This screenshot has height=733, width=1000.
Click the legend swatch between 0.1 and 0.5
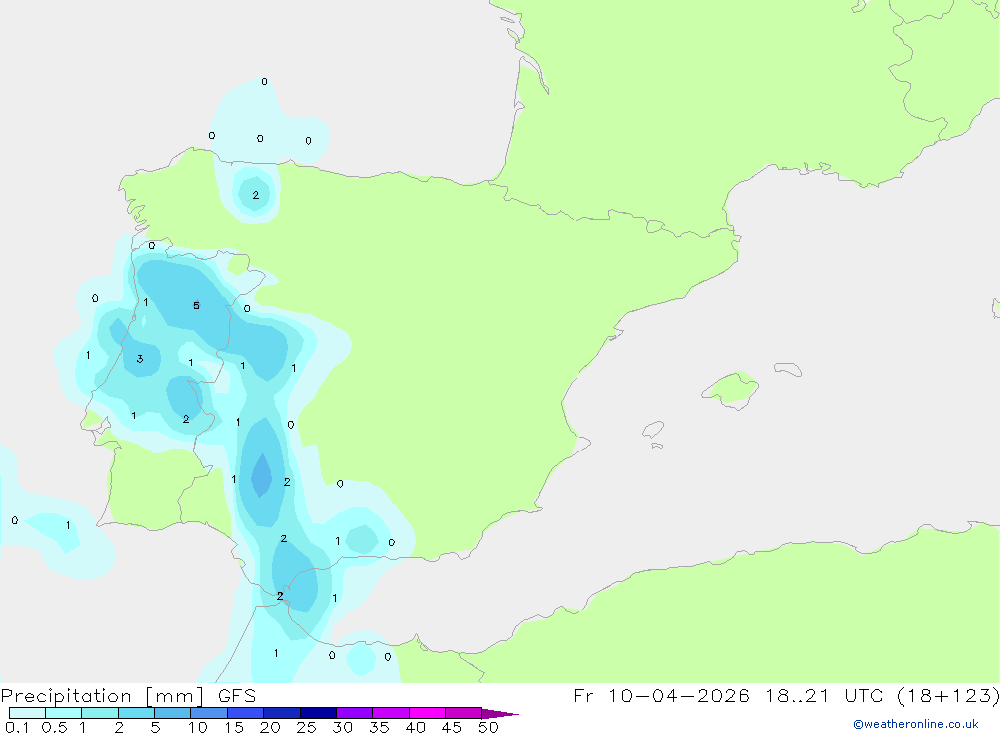point(27,713)
